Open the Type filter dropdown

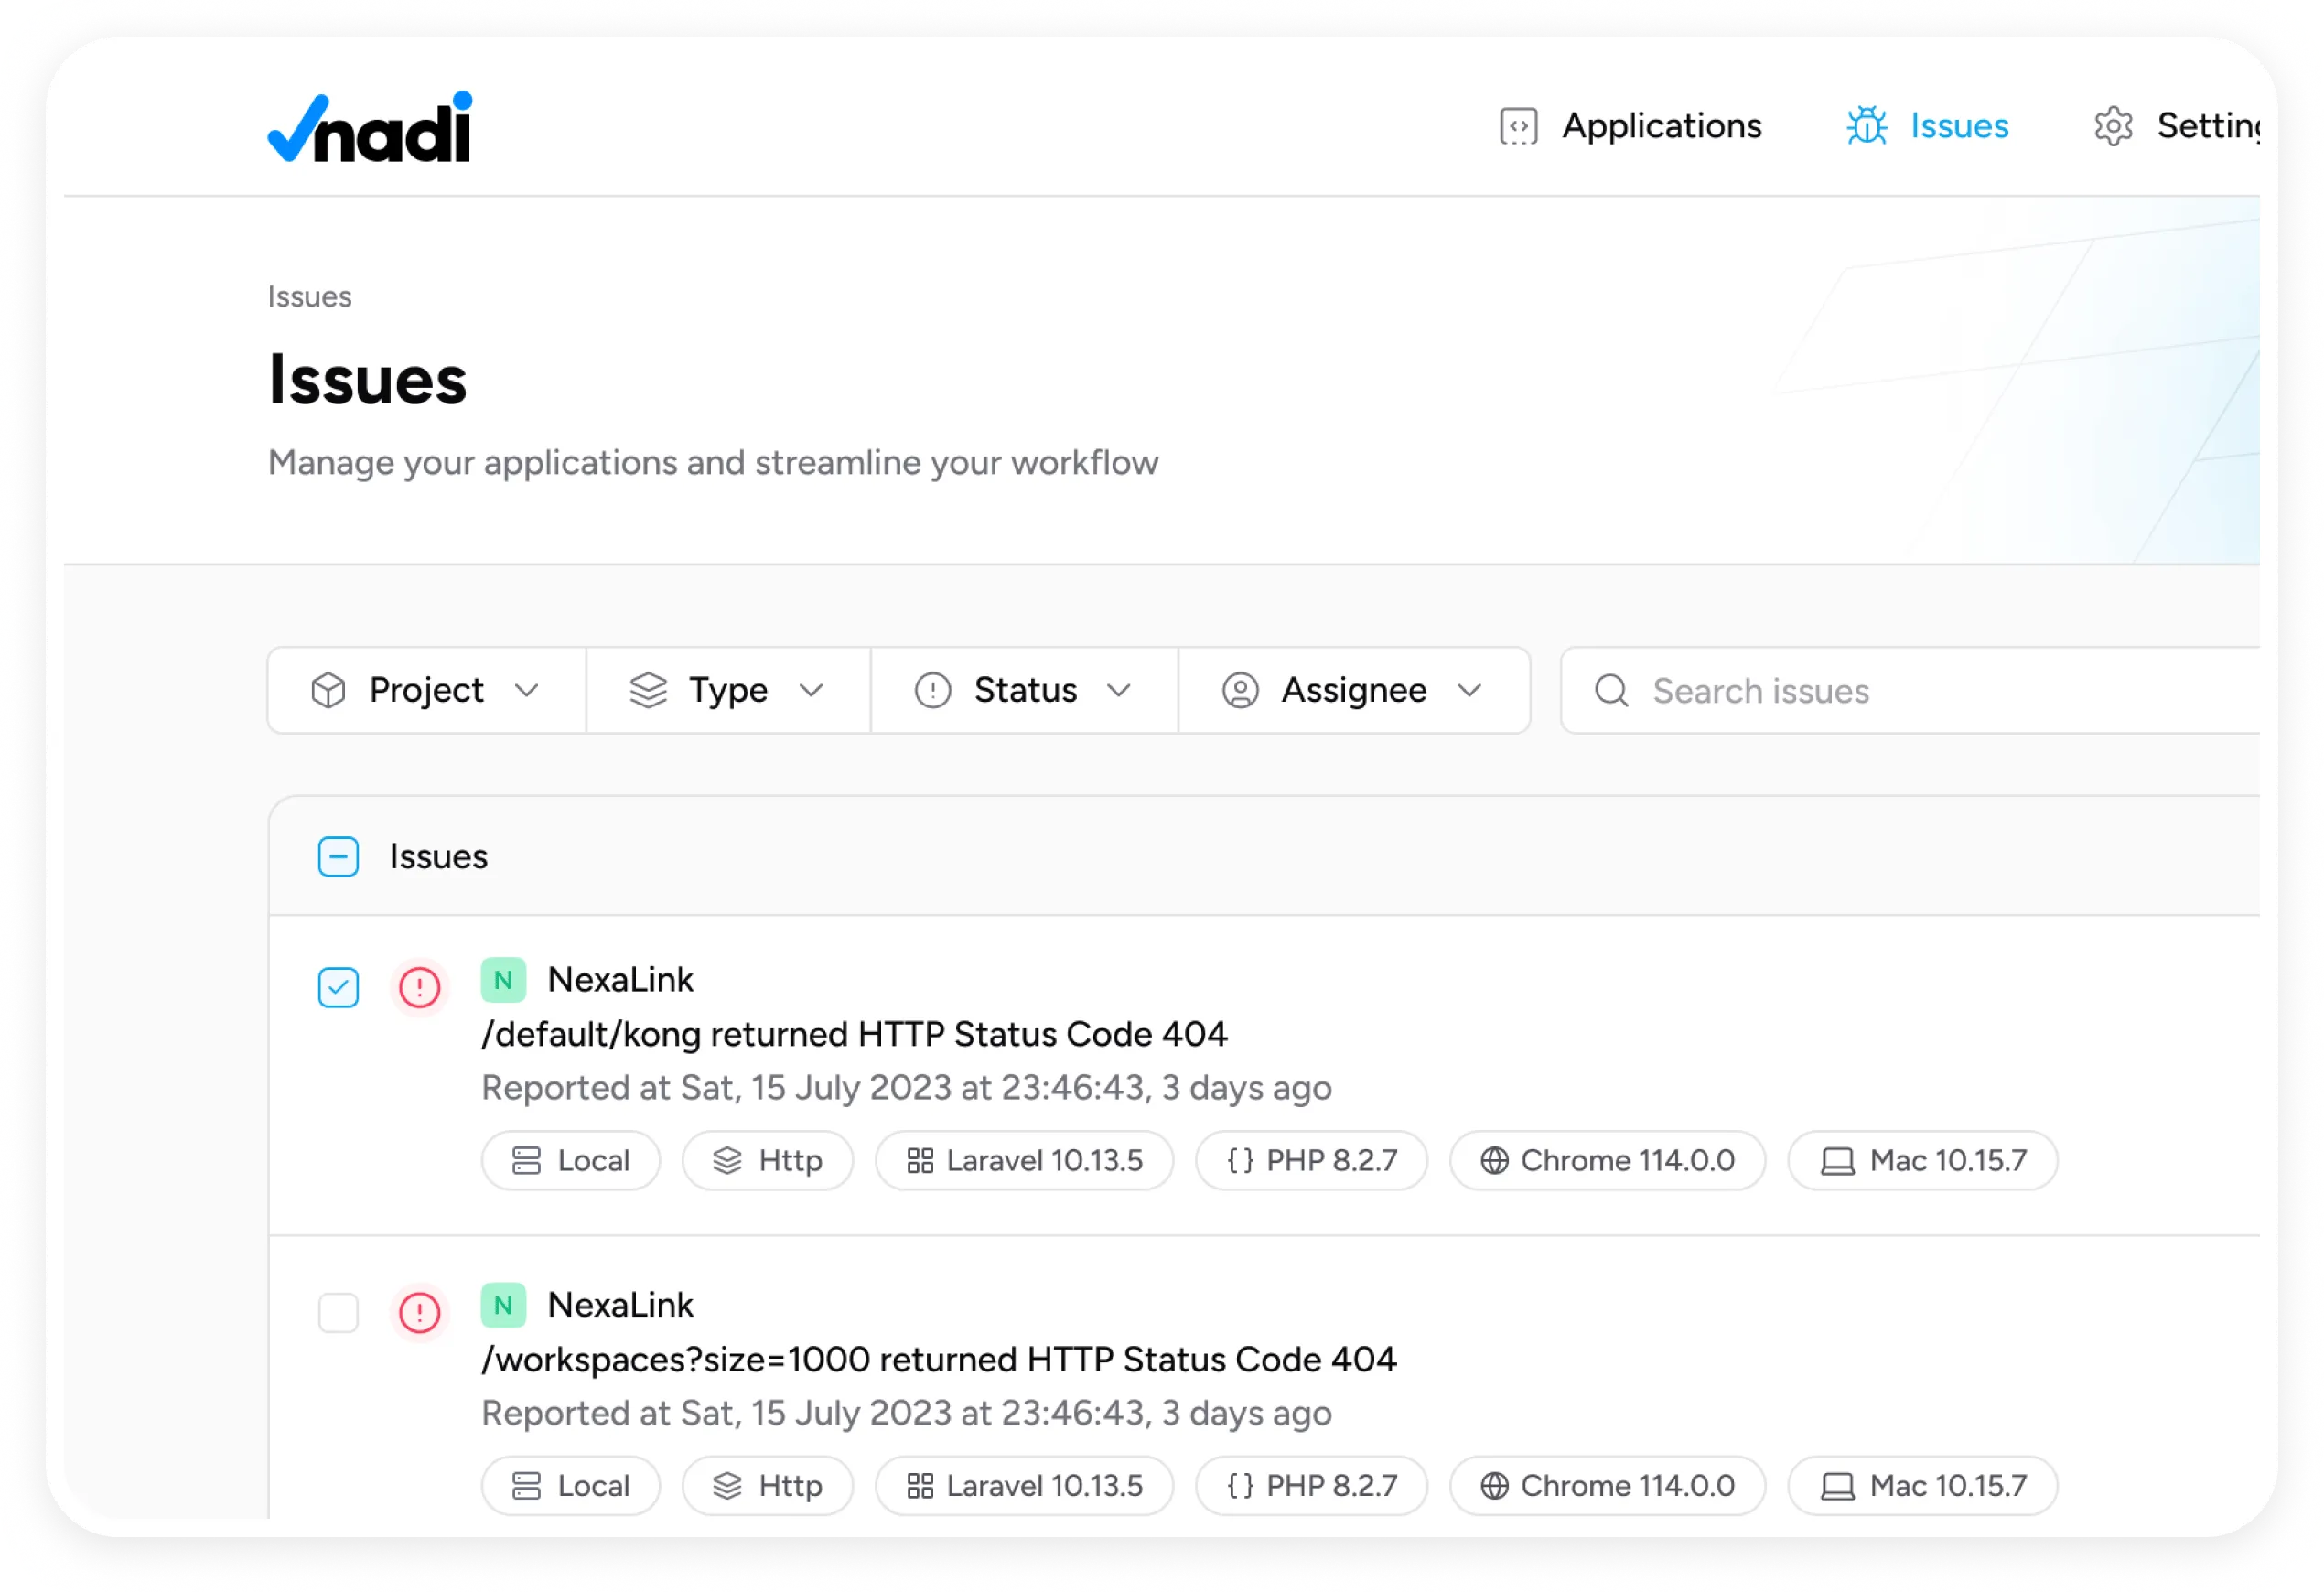click(728, 691)
